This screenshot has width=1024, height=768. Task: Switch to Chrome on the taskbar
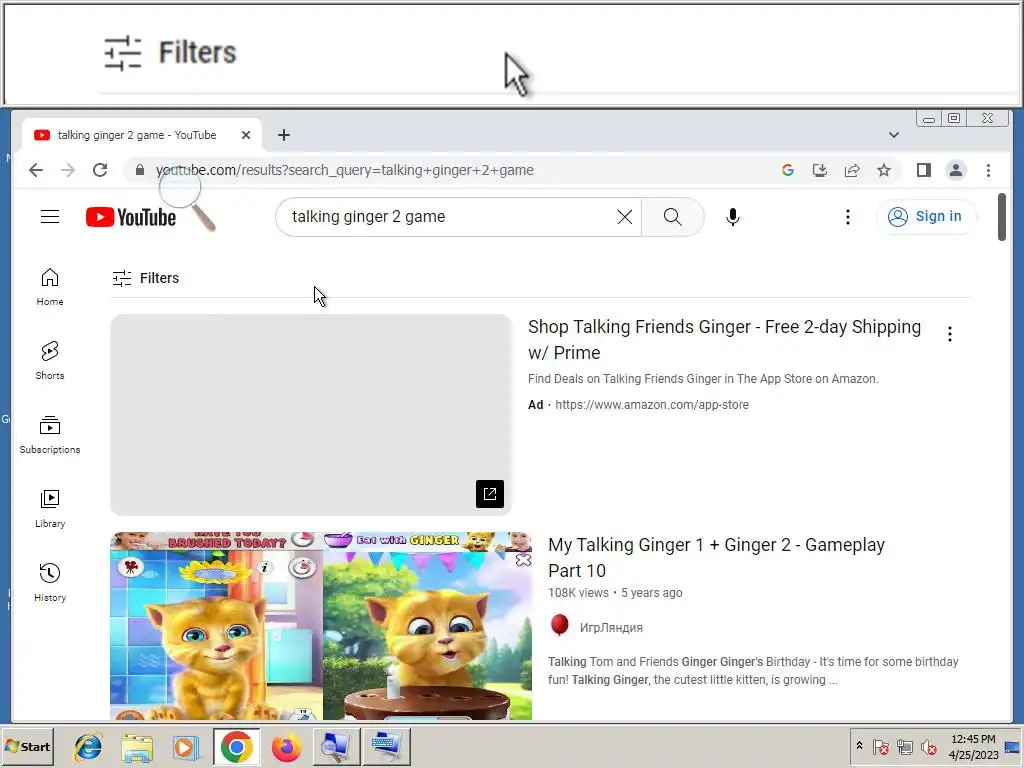pyautogui.click(x=236, y=746)
